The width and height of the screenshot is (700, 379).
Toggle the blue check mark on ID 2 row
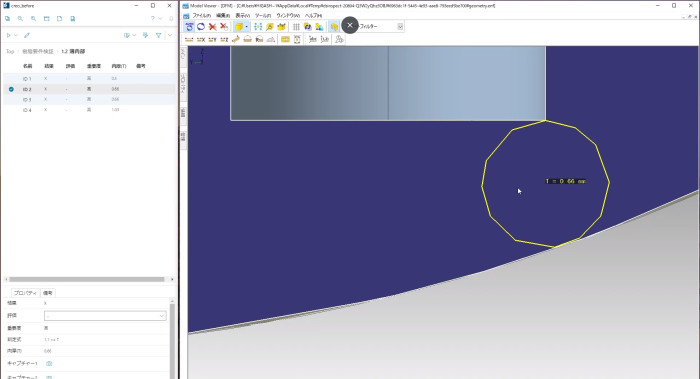[x=11, y=89]
